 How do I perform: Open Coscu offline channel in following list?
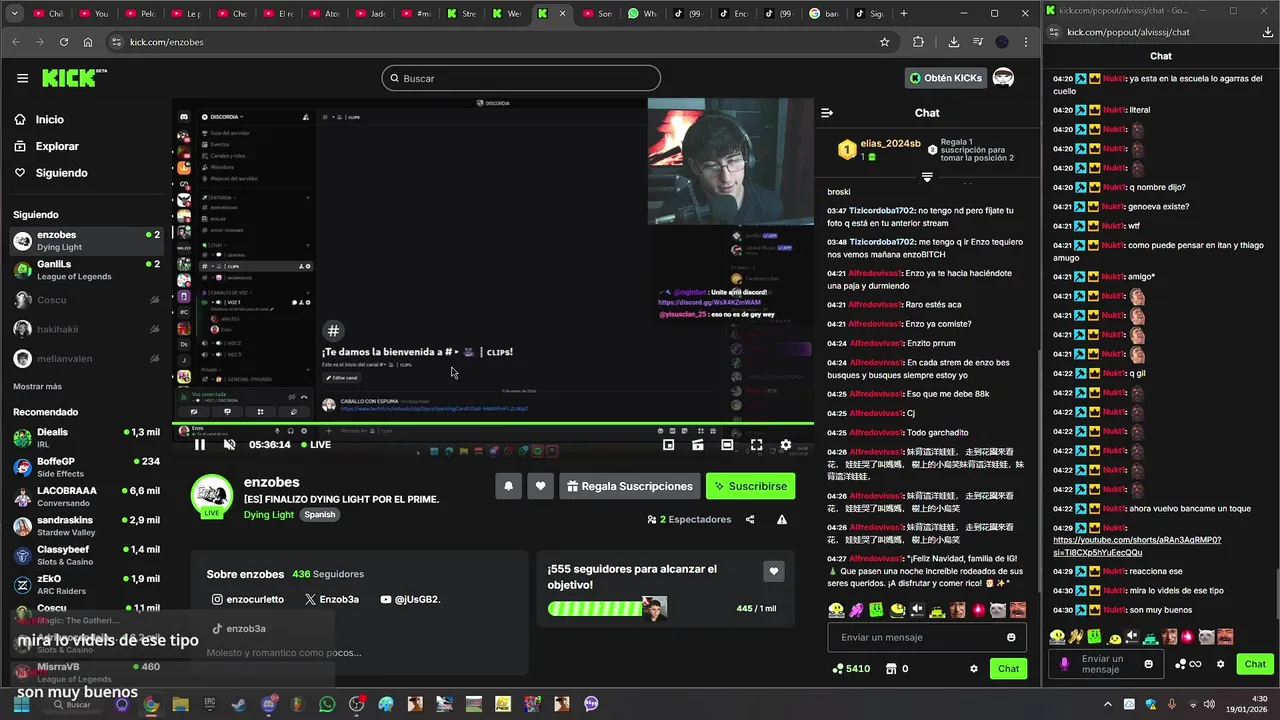86,300
